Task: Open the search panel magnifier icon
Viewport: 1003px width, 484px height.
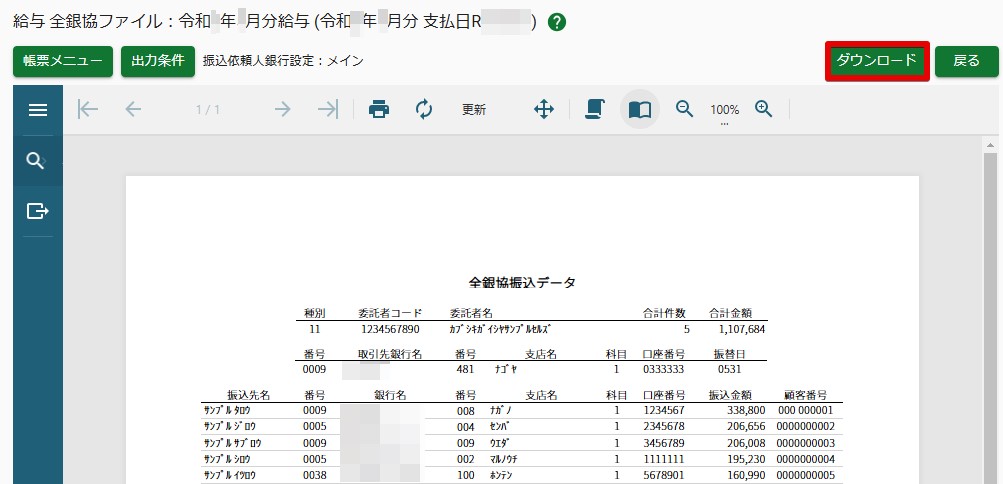Action: click(35, 161)
